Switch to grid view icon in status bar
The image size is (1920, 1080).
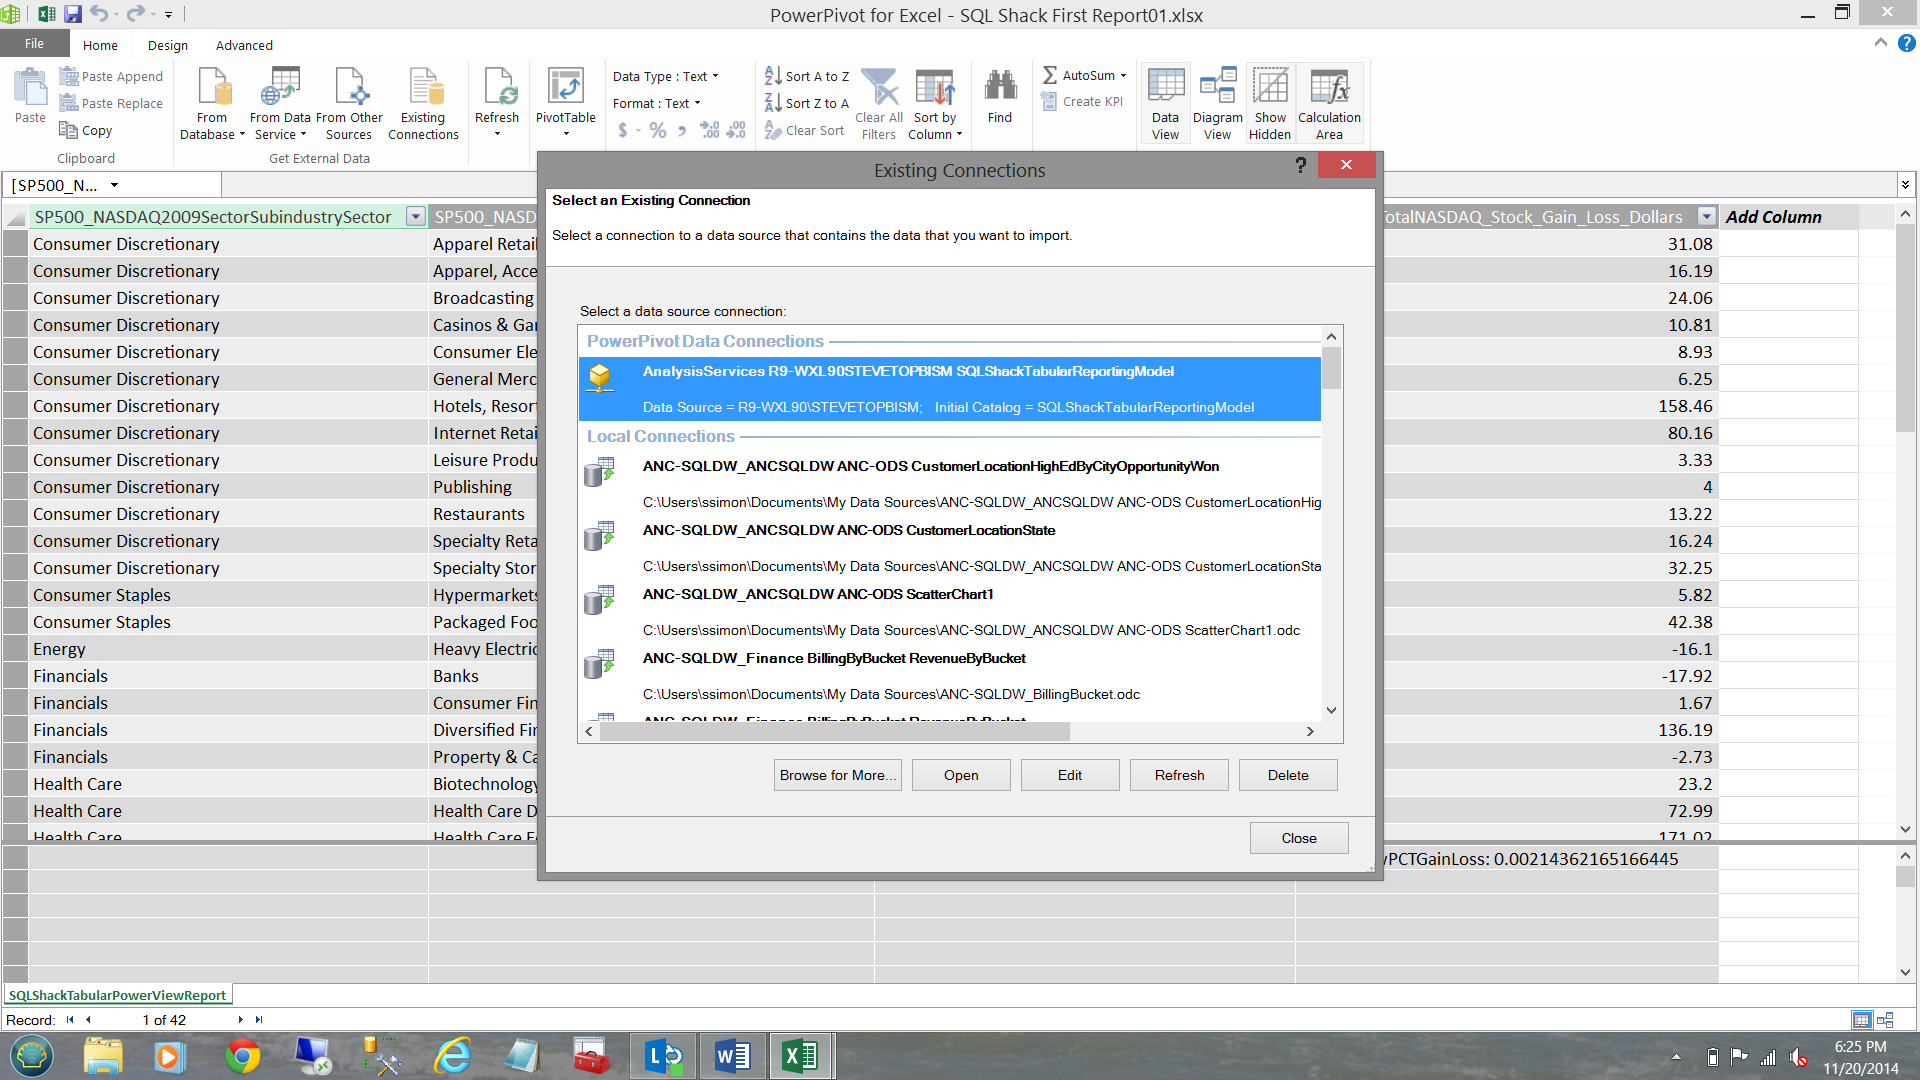click(1861, 1020)
